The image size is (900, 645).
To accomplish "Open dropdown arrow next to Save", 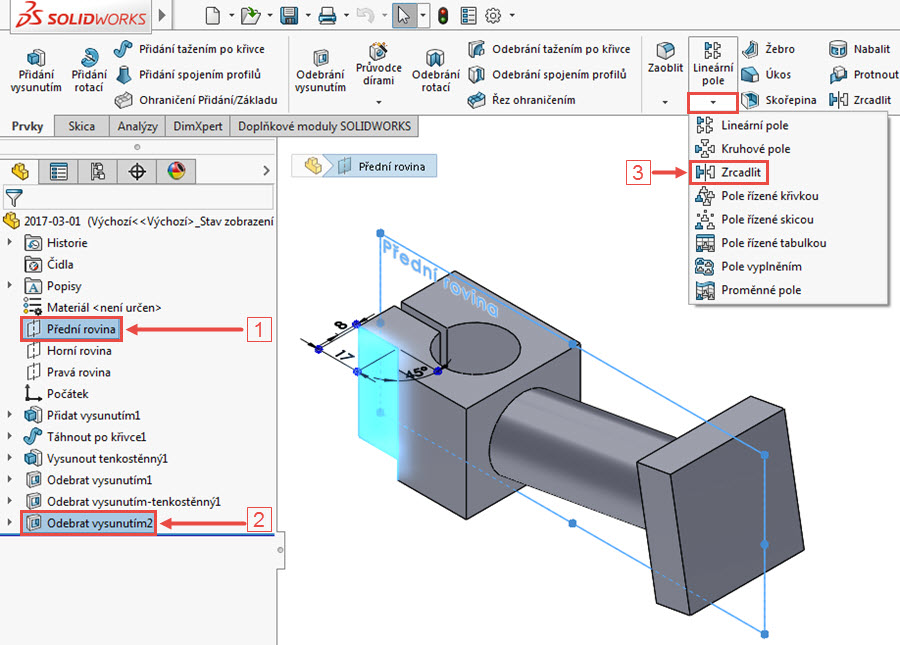I will (308, 15).
